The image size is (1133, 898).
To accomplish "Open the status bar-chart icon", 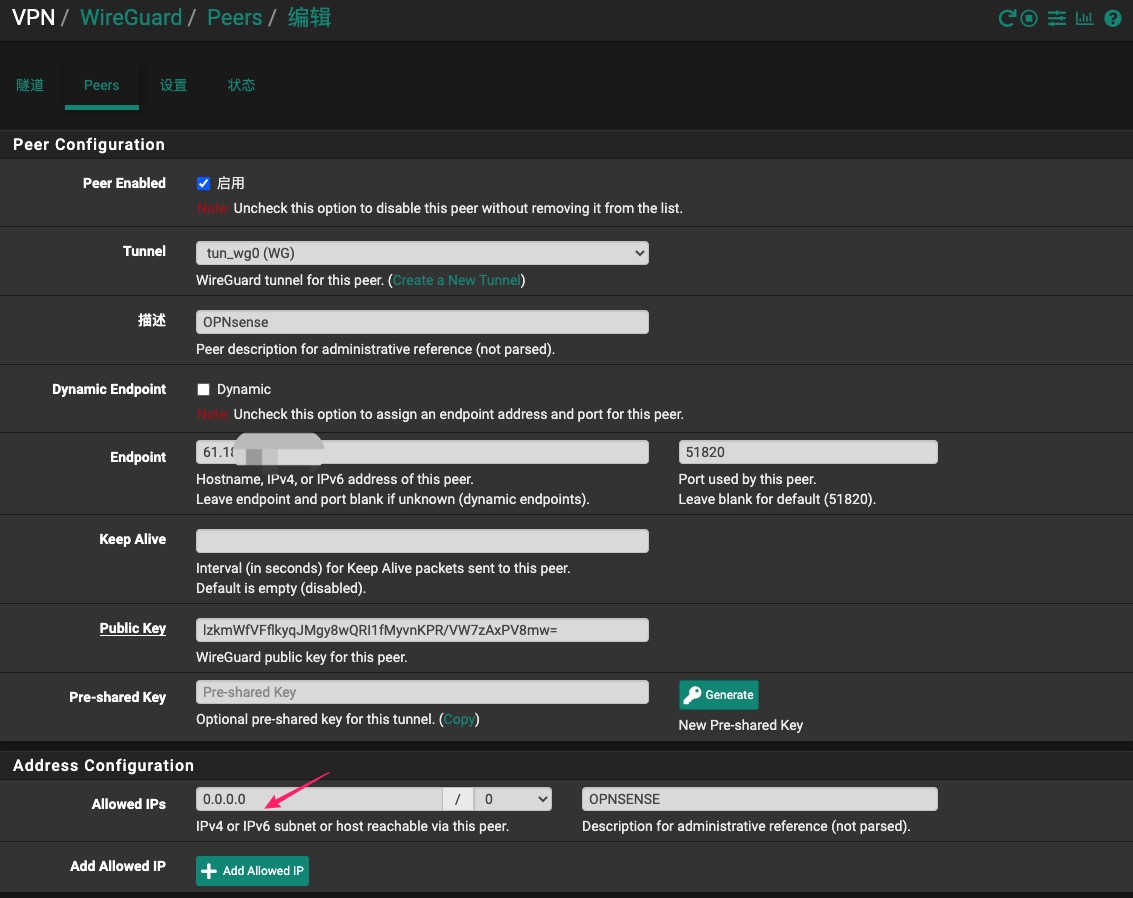I will click(x=1084, y=18).
